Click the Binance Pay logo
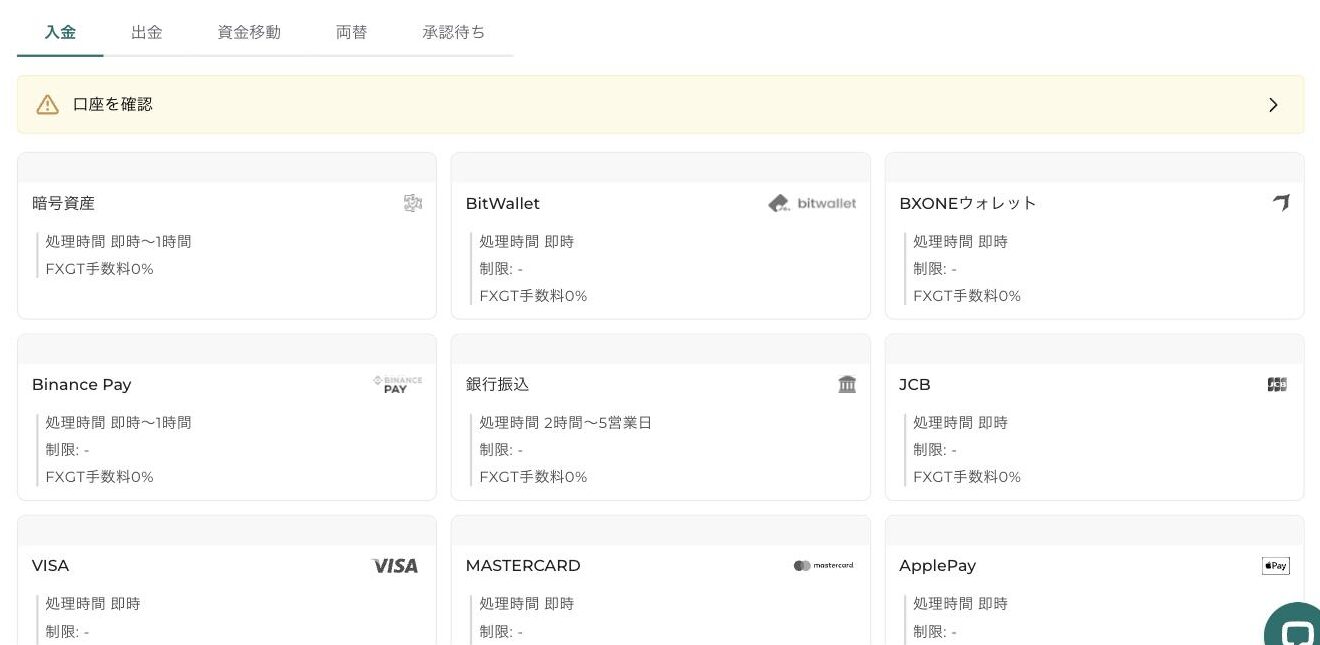The width and height of the screenshot is (1320, 645). (x=397, y=385)
